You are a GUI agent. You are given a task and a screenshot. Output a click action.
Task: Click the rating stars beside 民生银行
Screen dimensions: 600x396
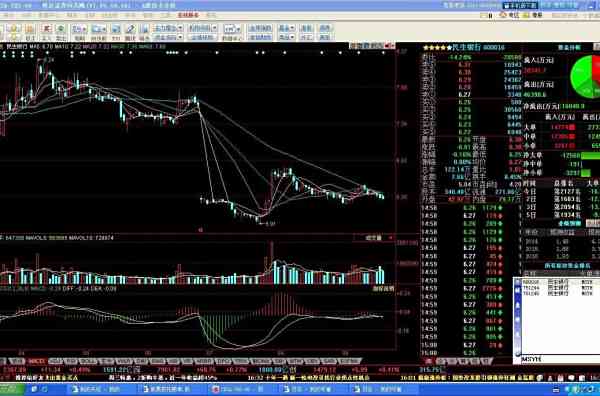437,47
